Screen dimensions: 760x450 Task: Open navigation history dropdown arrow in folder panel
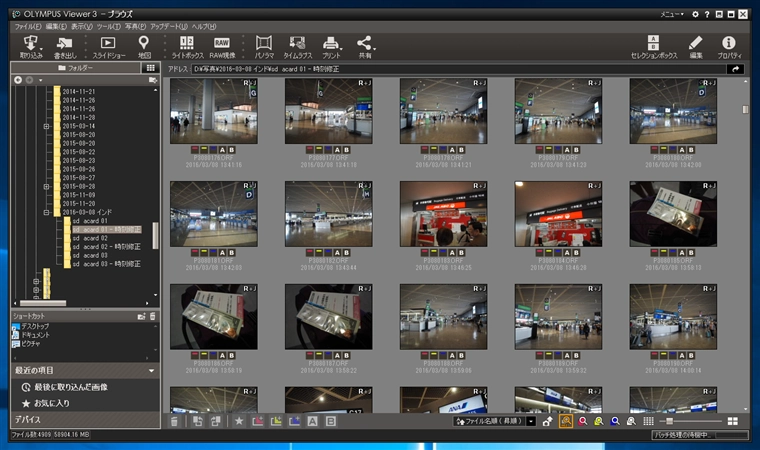(x=41, y=80)
